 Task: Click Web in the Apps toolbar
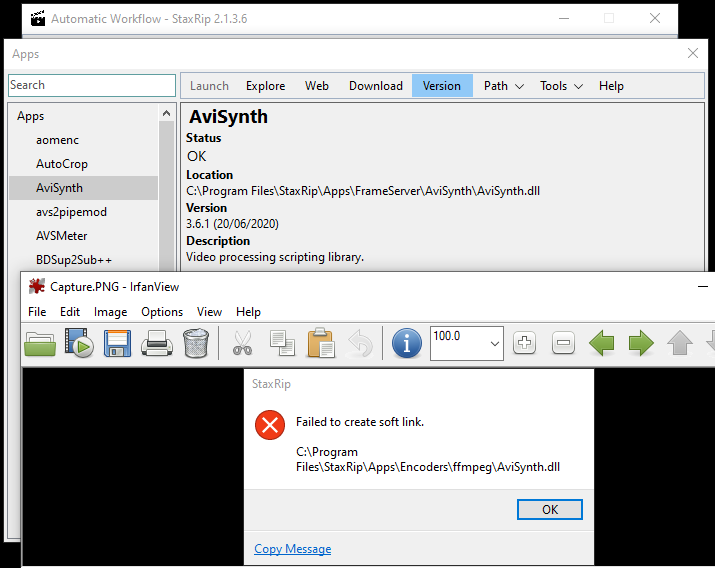317,86
